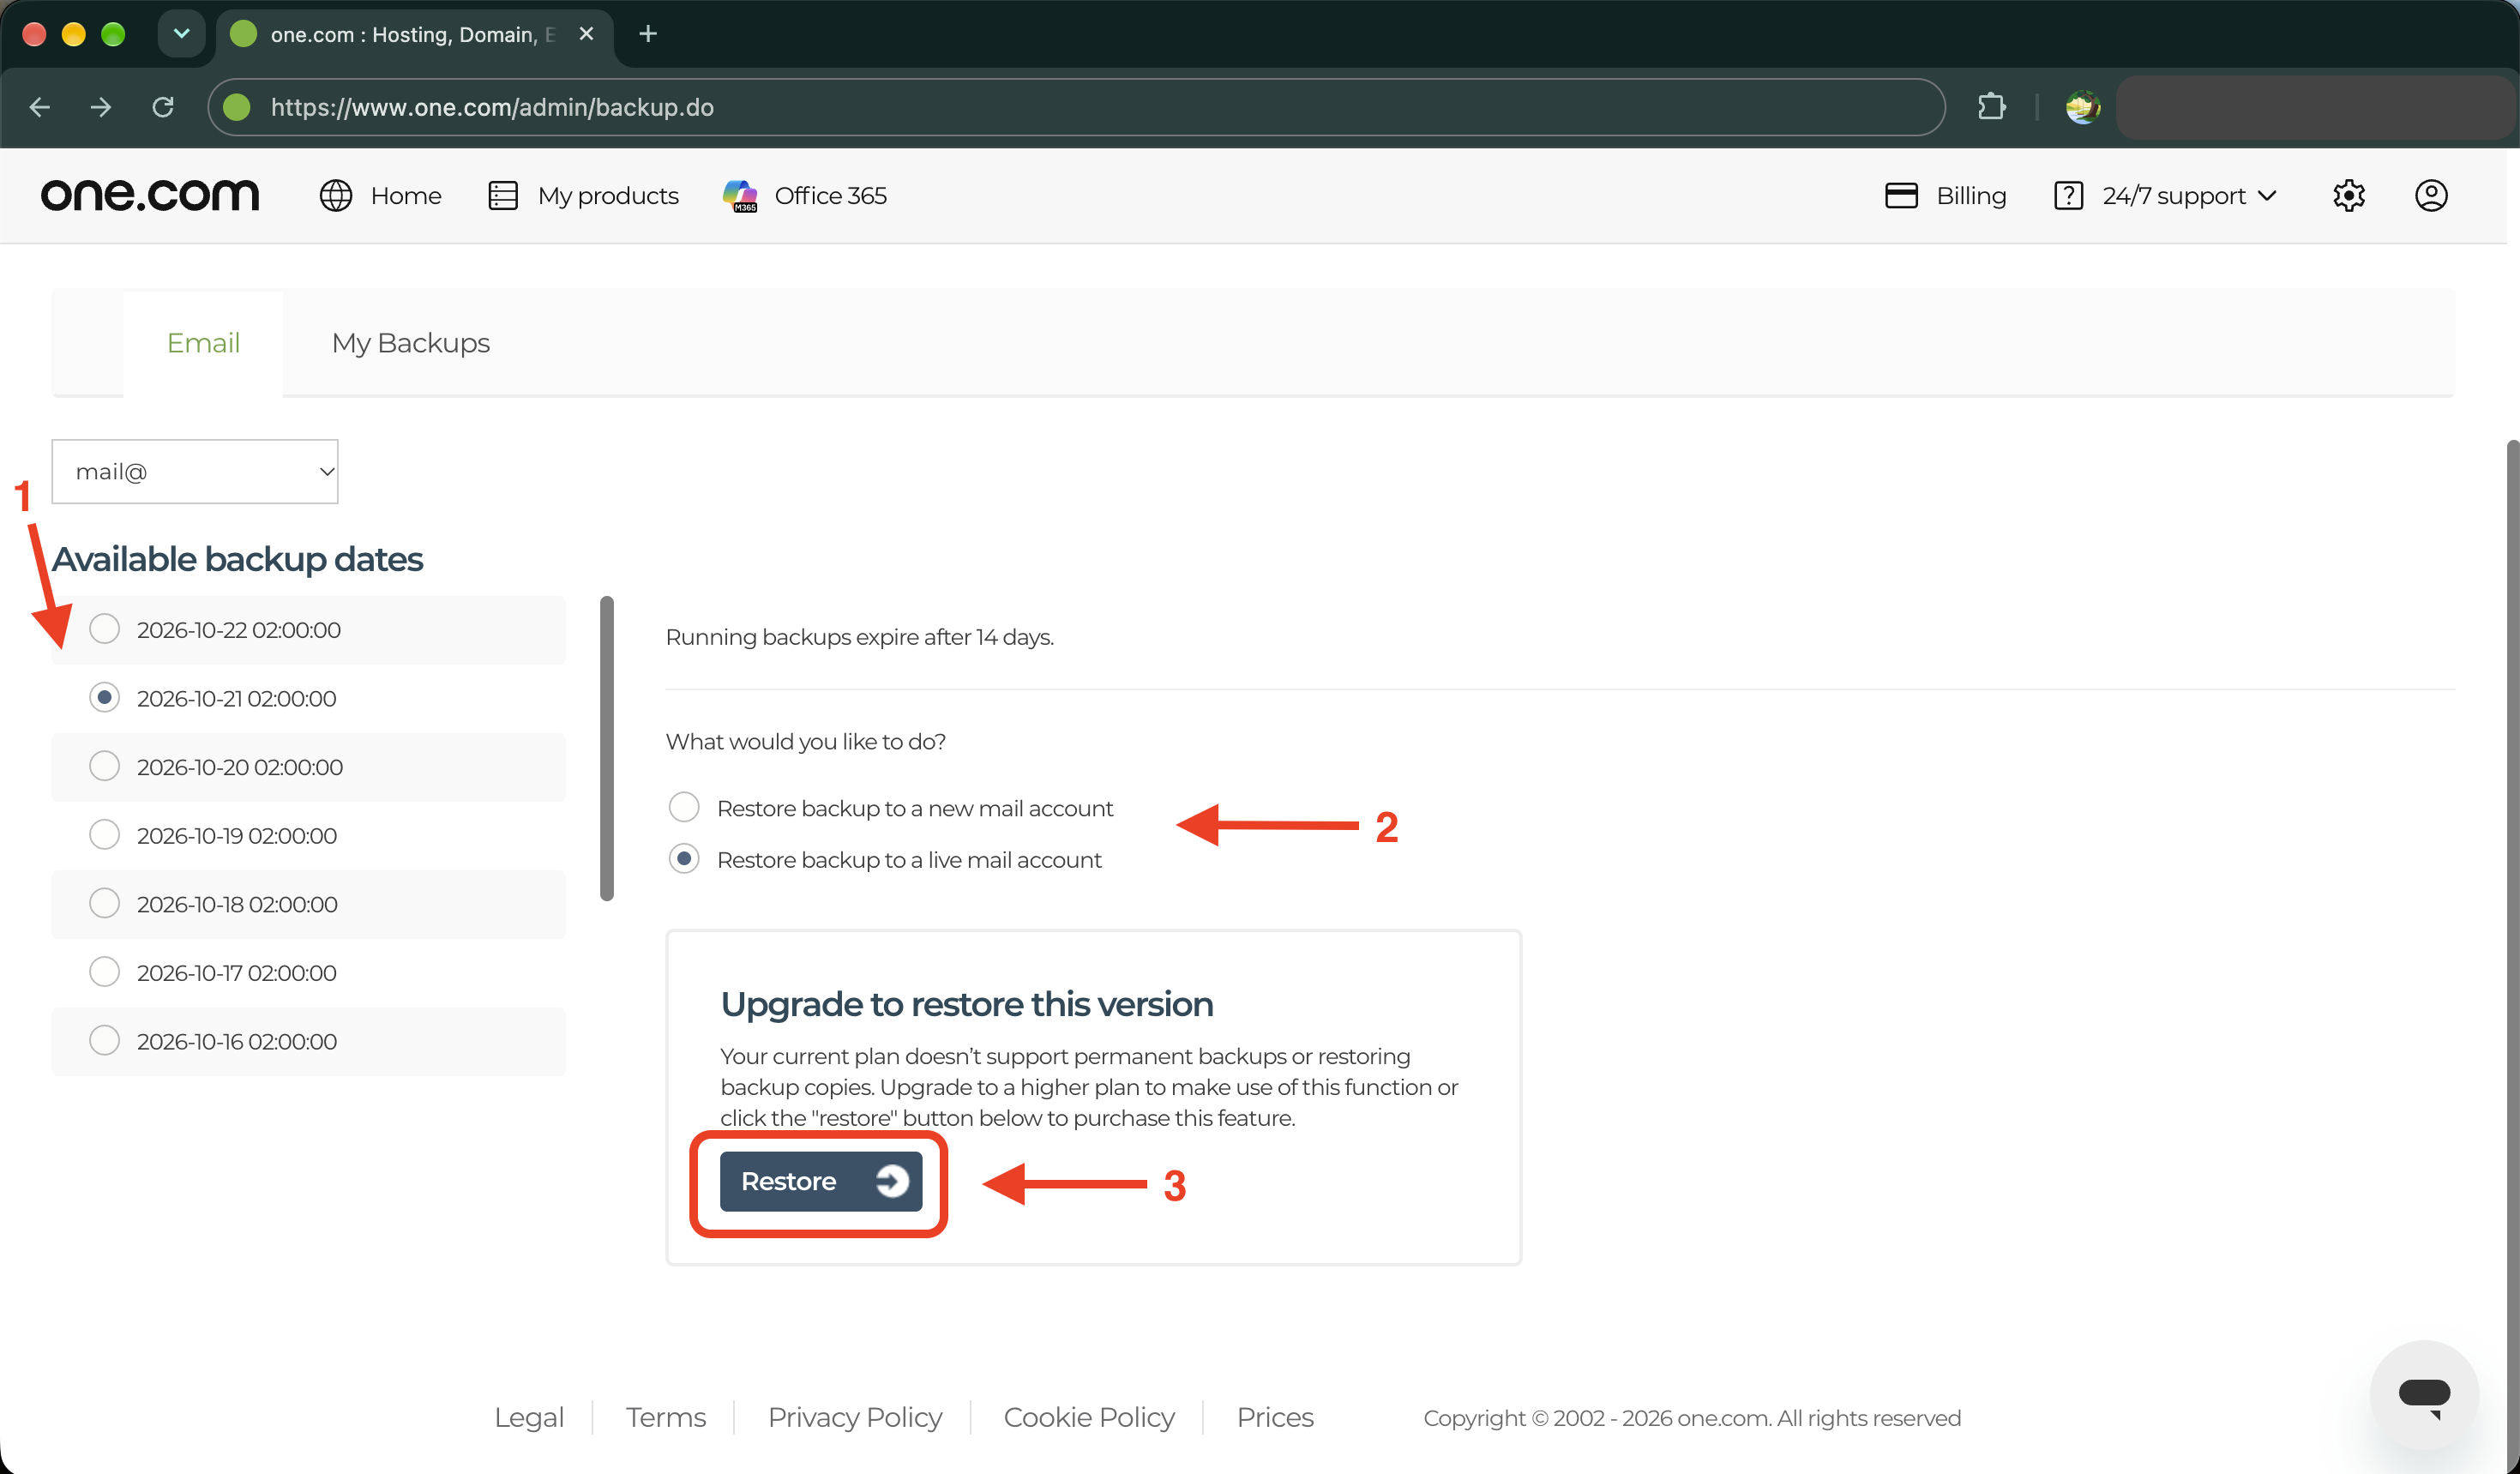This screenshot has height=1474, width=2520.
Task: Click the browser back arrow
Action: pyautogui.click(x=40, y=107)
